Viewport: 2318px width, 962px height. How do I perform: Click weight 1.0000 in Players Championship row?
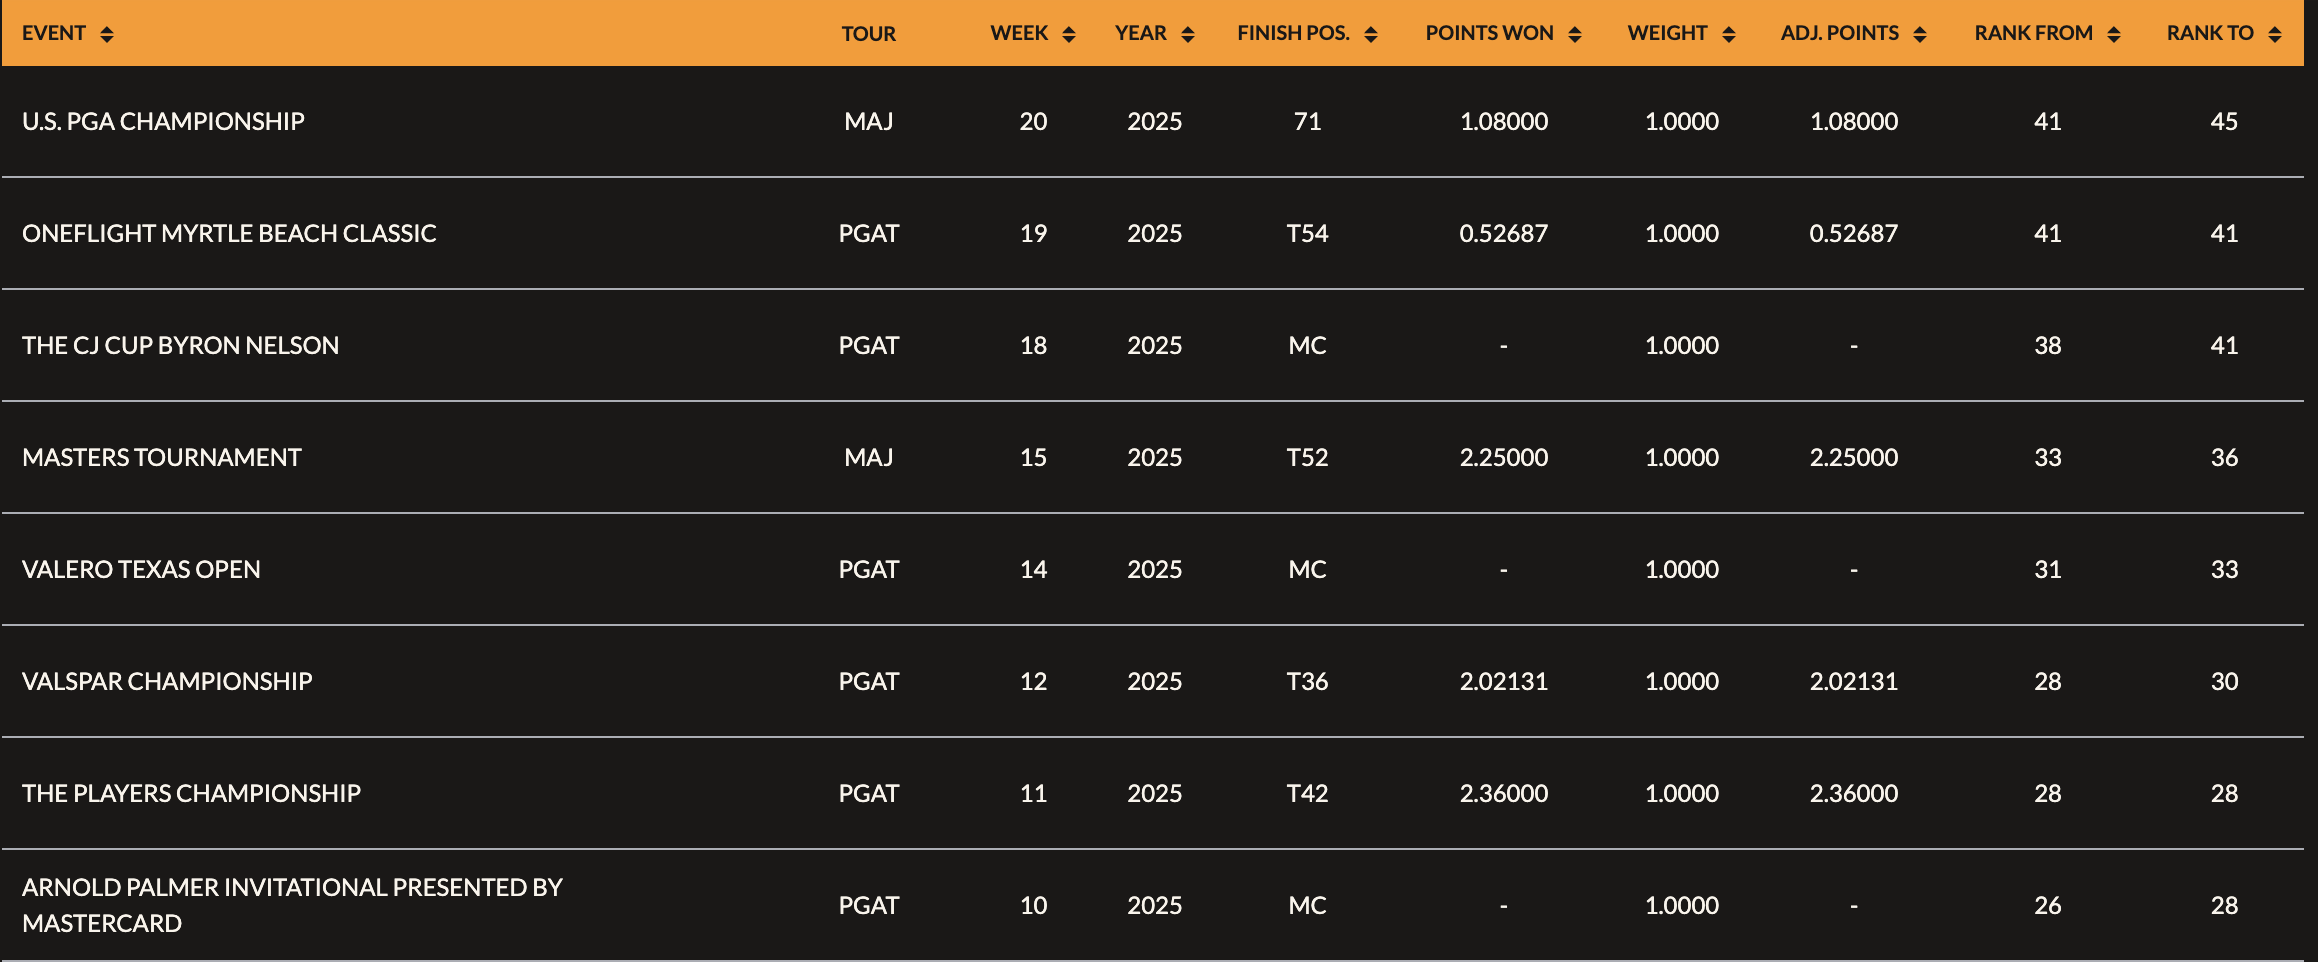[x=1682, y=793]
